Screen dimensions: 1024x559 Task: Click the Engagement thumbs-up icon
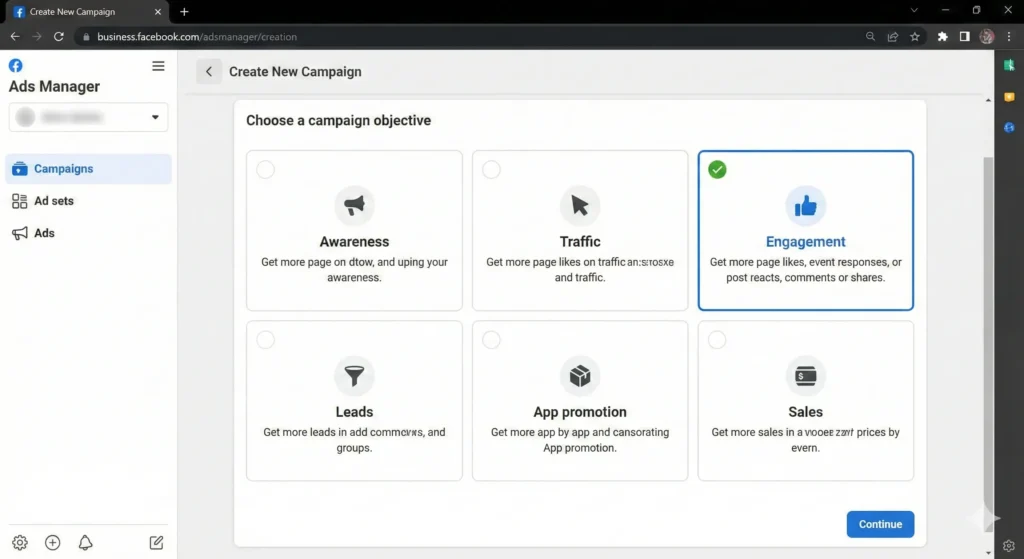(805, 206)
